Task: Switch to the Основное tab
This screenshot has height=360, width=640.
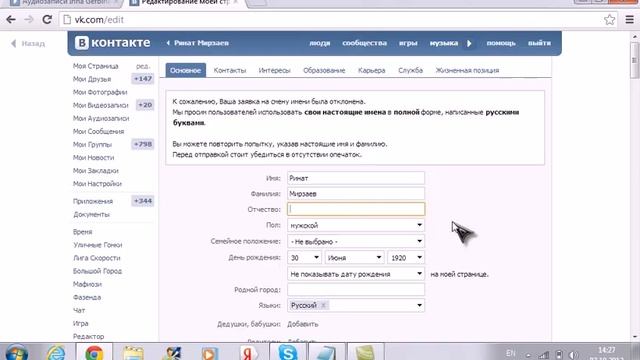Action: click(x=185, y=70)
